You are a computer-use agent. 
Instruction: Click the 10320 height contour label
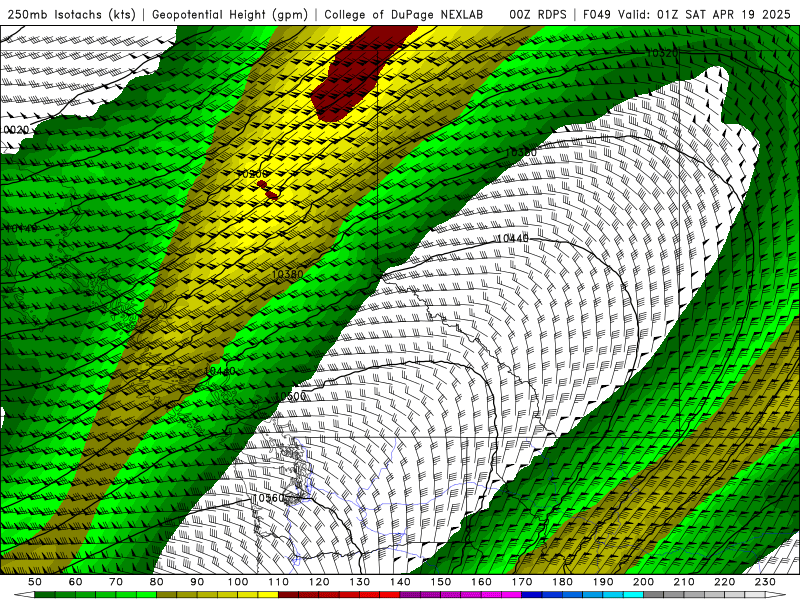pyautogui.click(x=662, y=53)
